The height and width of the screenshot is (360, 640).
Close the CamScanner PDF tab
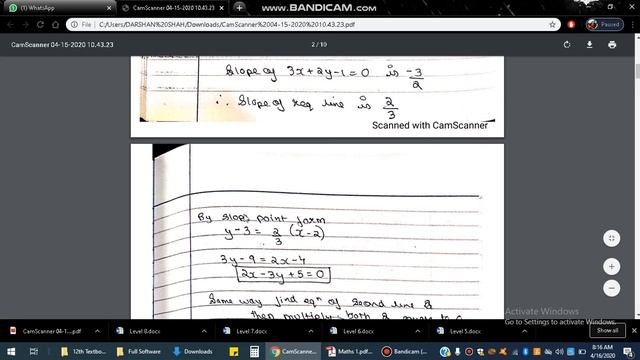point(222,8)
